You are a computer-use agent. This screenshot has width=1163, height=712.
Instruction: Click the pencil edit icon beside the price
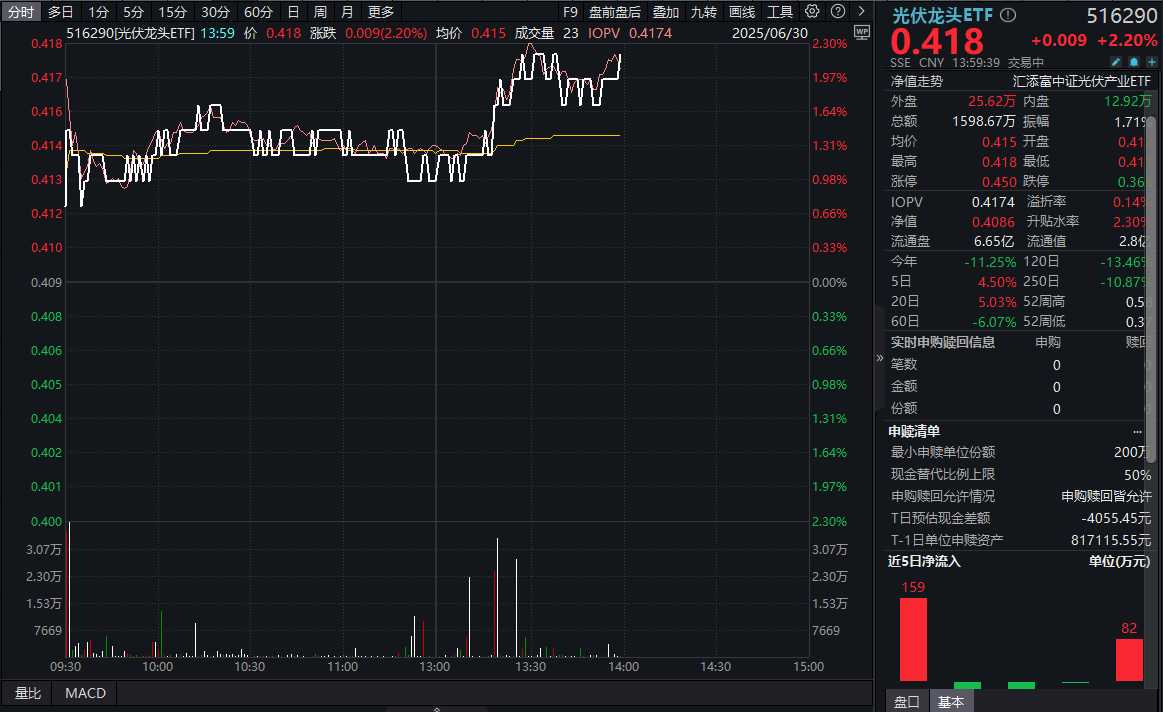(1116, 61)
